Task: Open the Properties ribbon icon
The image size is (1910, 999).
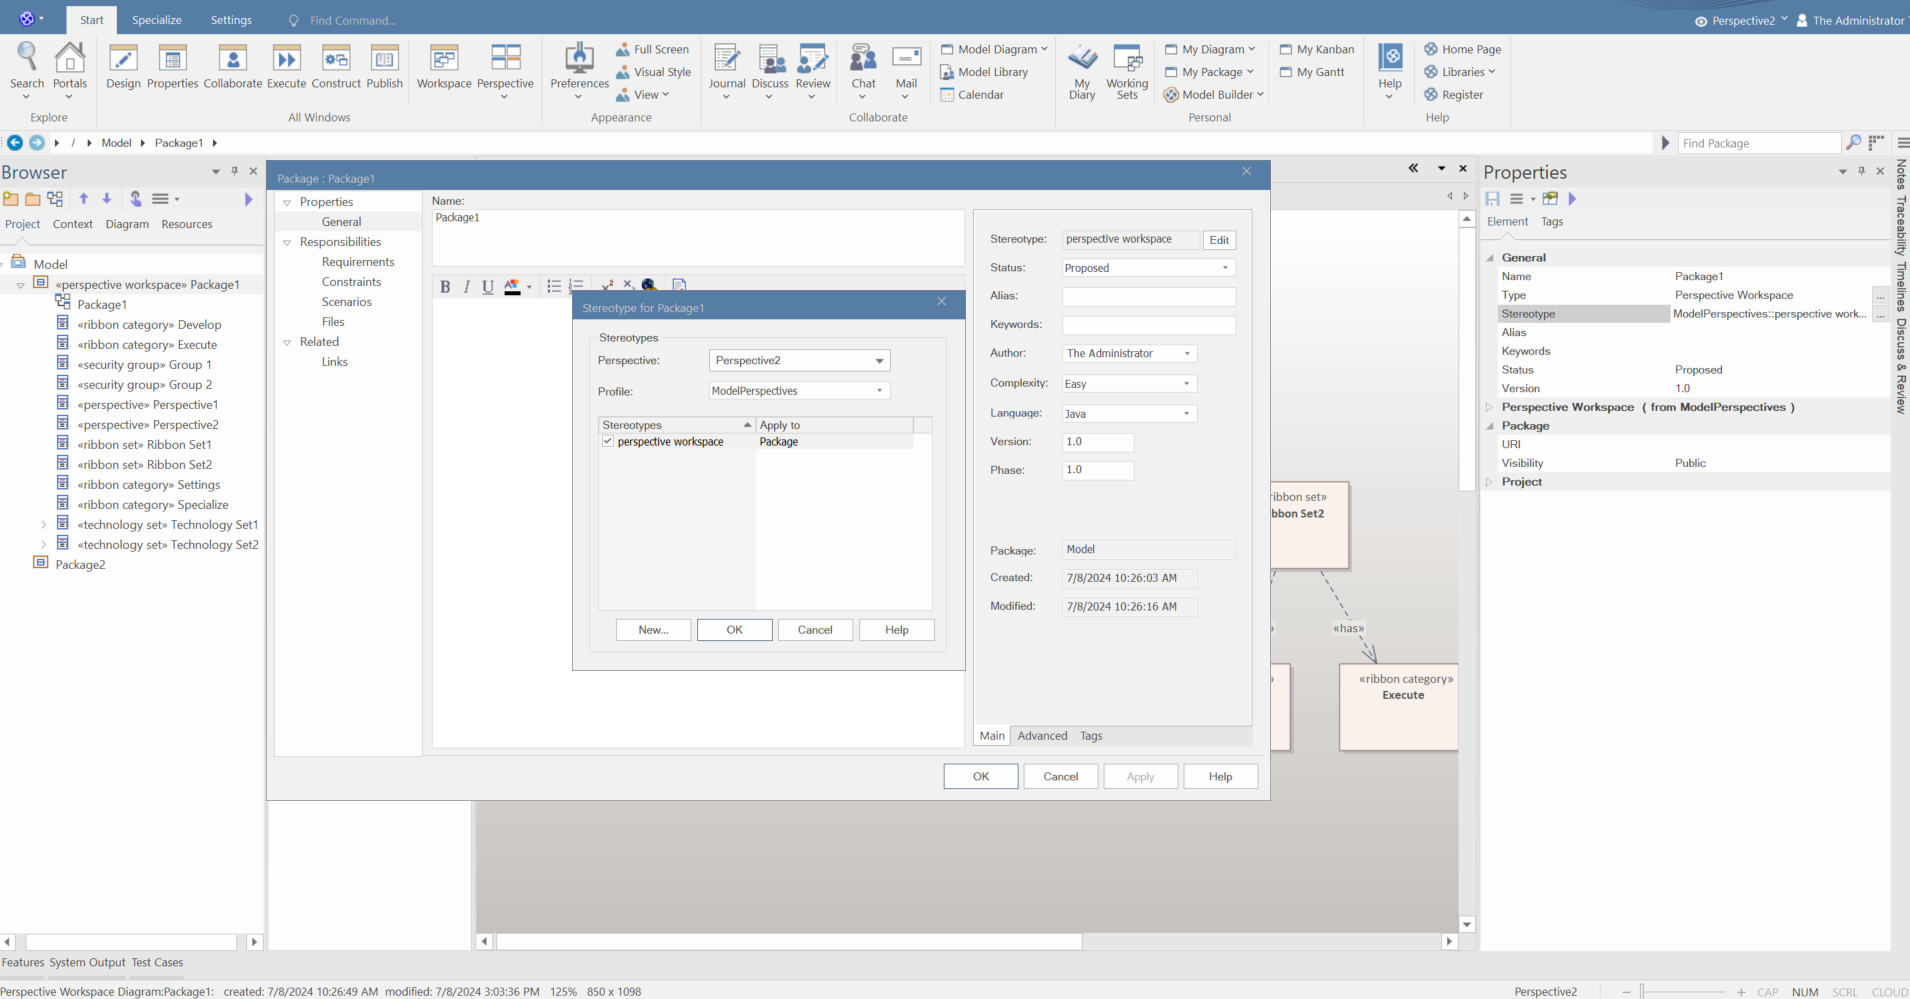Action: click(173, 66)
